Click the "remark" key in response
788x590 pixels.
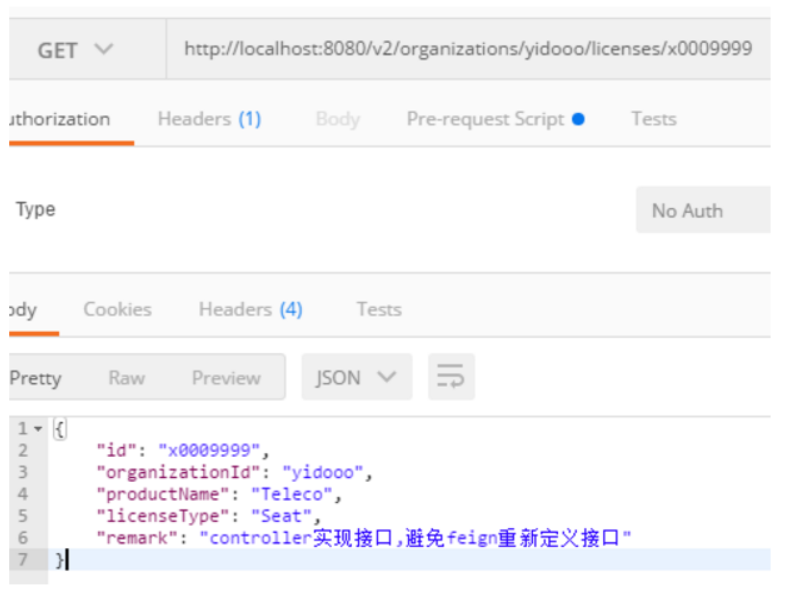pyautogui.click(x=137, y=538)
